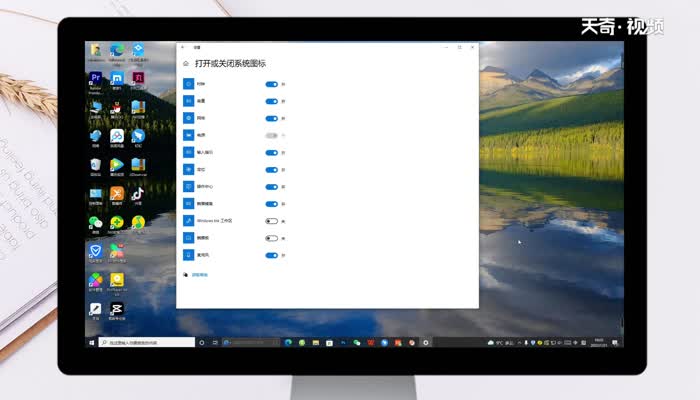
Task: Toggle the 操作中心 (Action Center) switch
Action: 271,186
